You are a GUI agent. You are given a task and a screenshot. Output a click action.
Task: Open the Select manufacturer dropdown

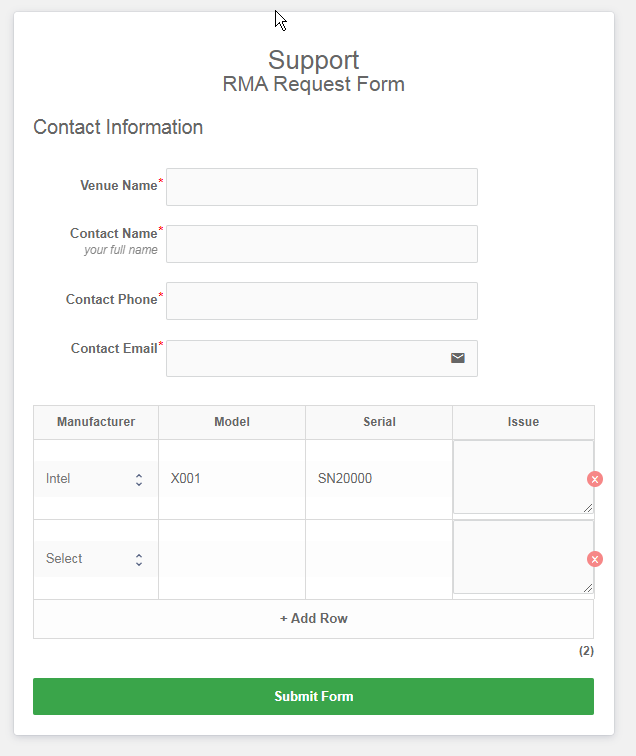tap(95, 559)
